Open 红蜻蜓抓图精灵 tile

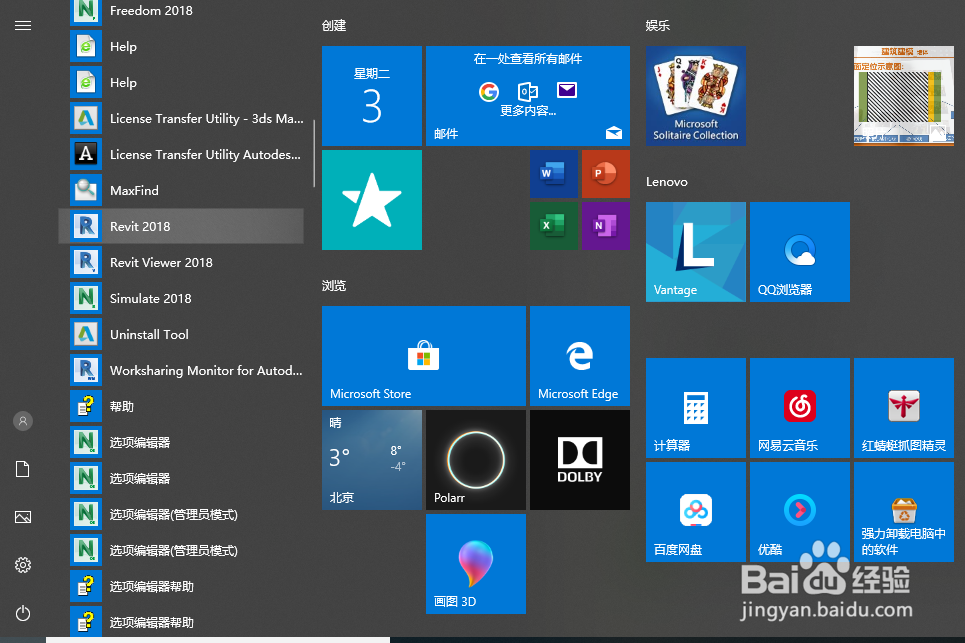[904, 408]
